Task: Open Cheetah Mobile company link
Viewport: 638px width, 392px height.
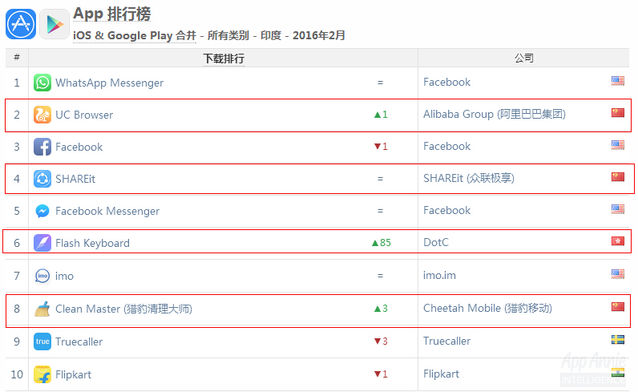Action: 487,308
